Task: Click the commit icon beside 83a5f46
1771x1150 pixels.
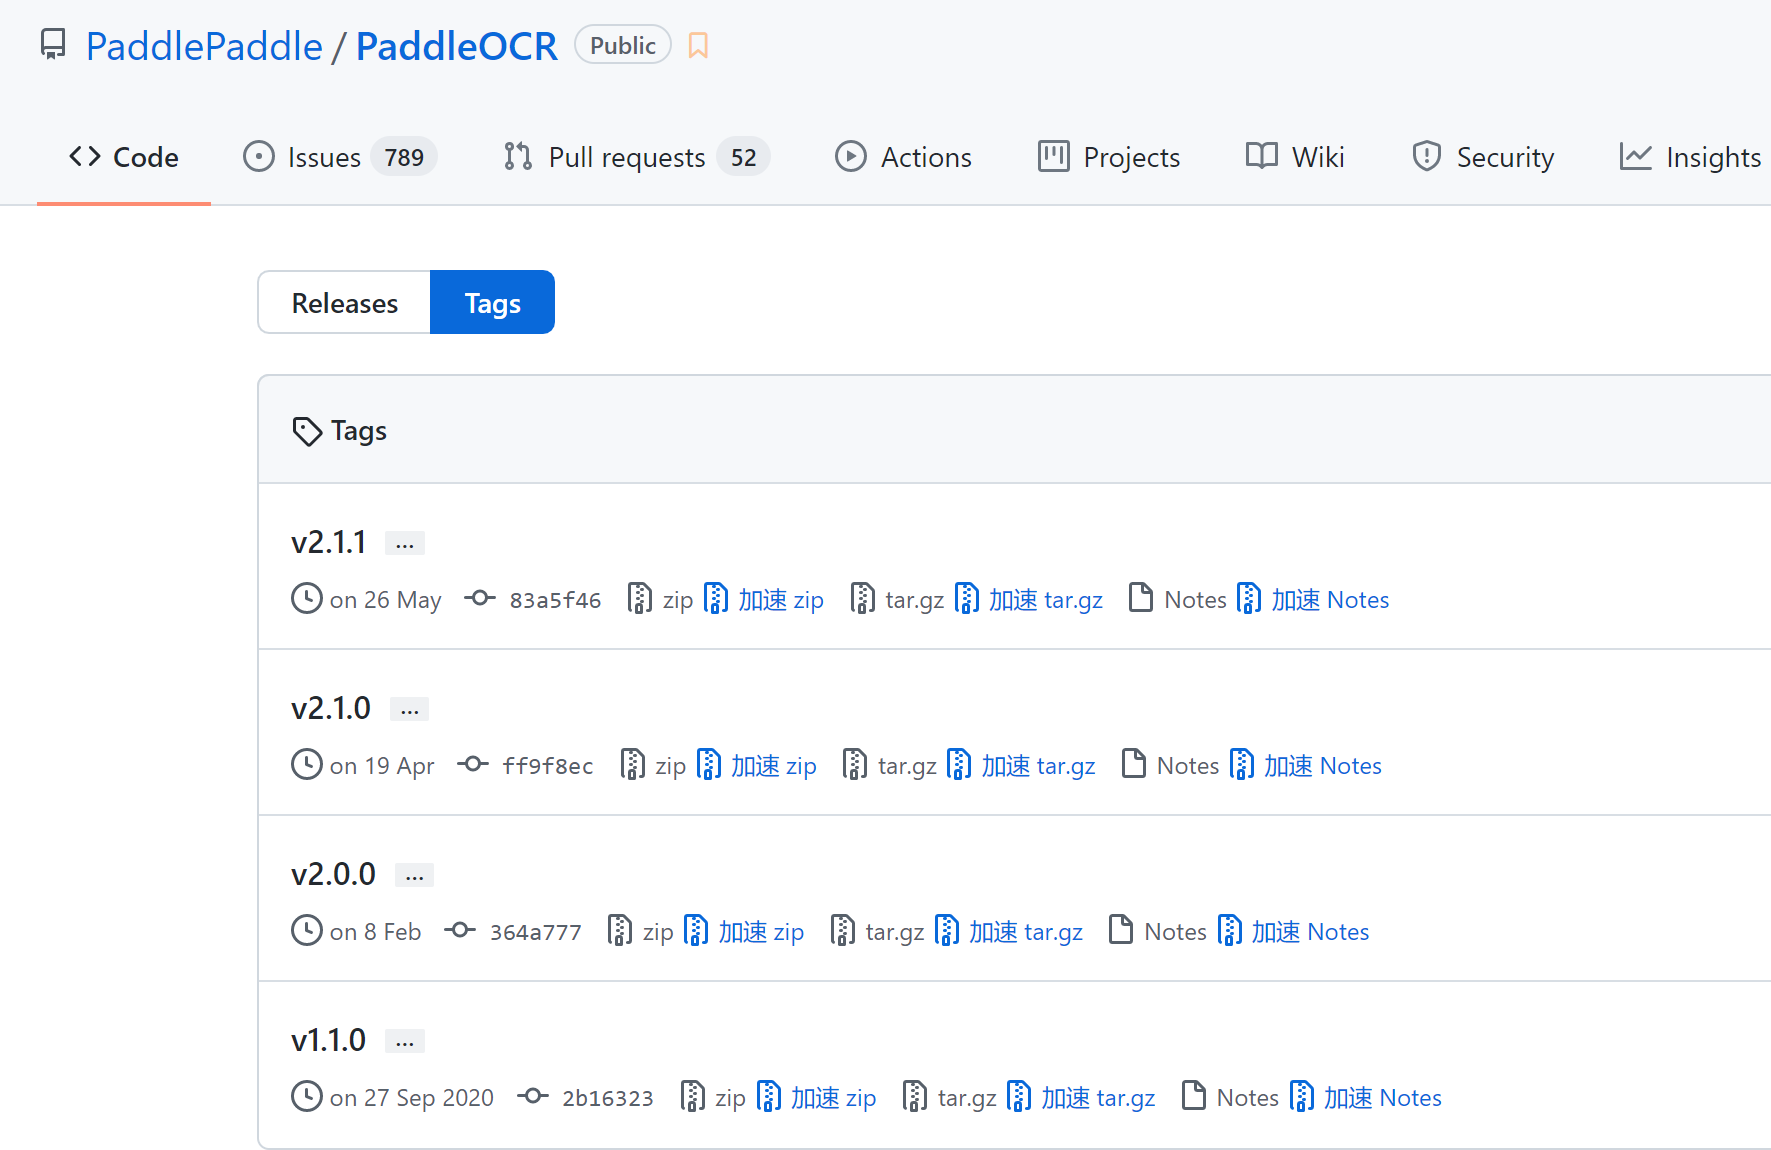Action: point(480,598)
